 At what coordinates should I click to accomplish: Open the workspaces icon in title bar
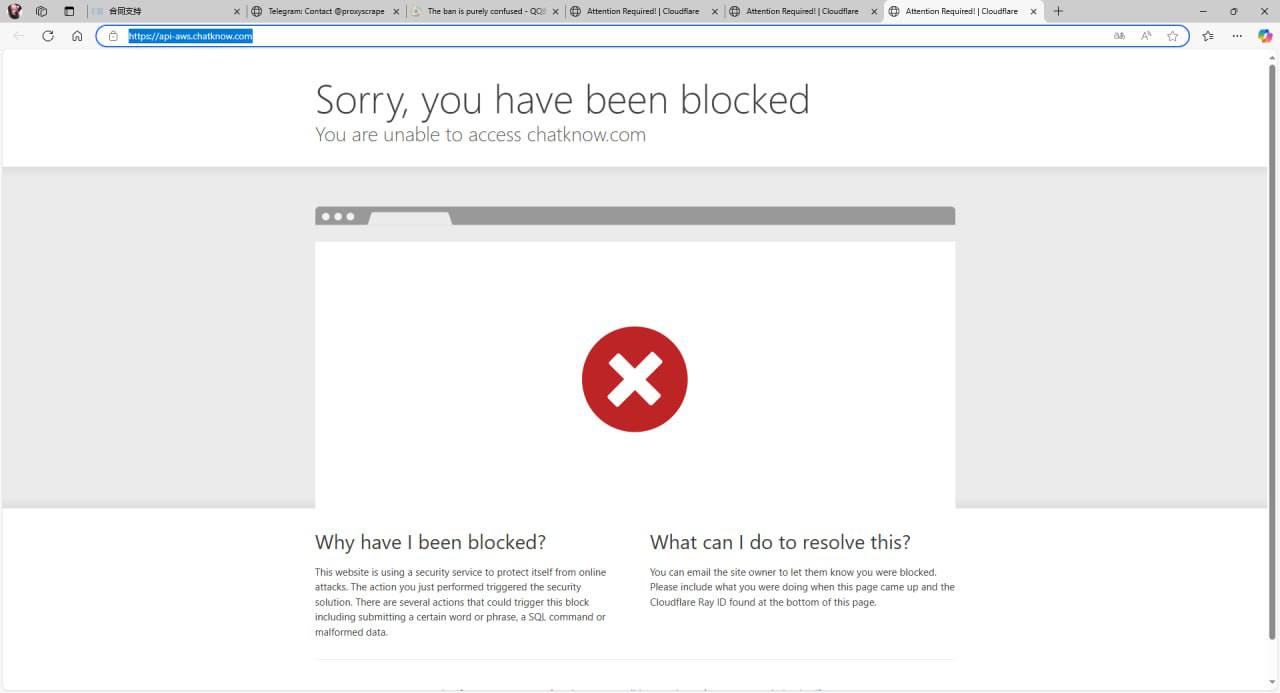coord(41,11)
